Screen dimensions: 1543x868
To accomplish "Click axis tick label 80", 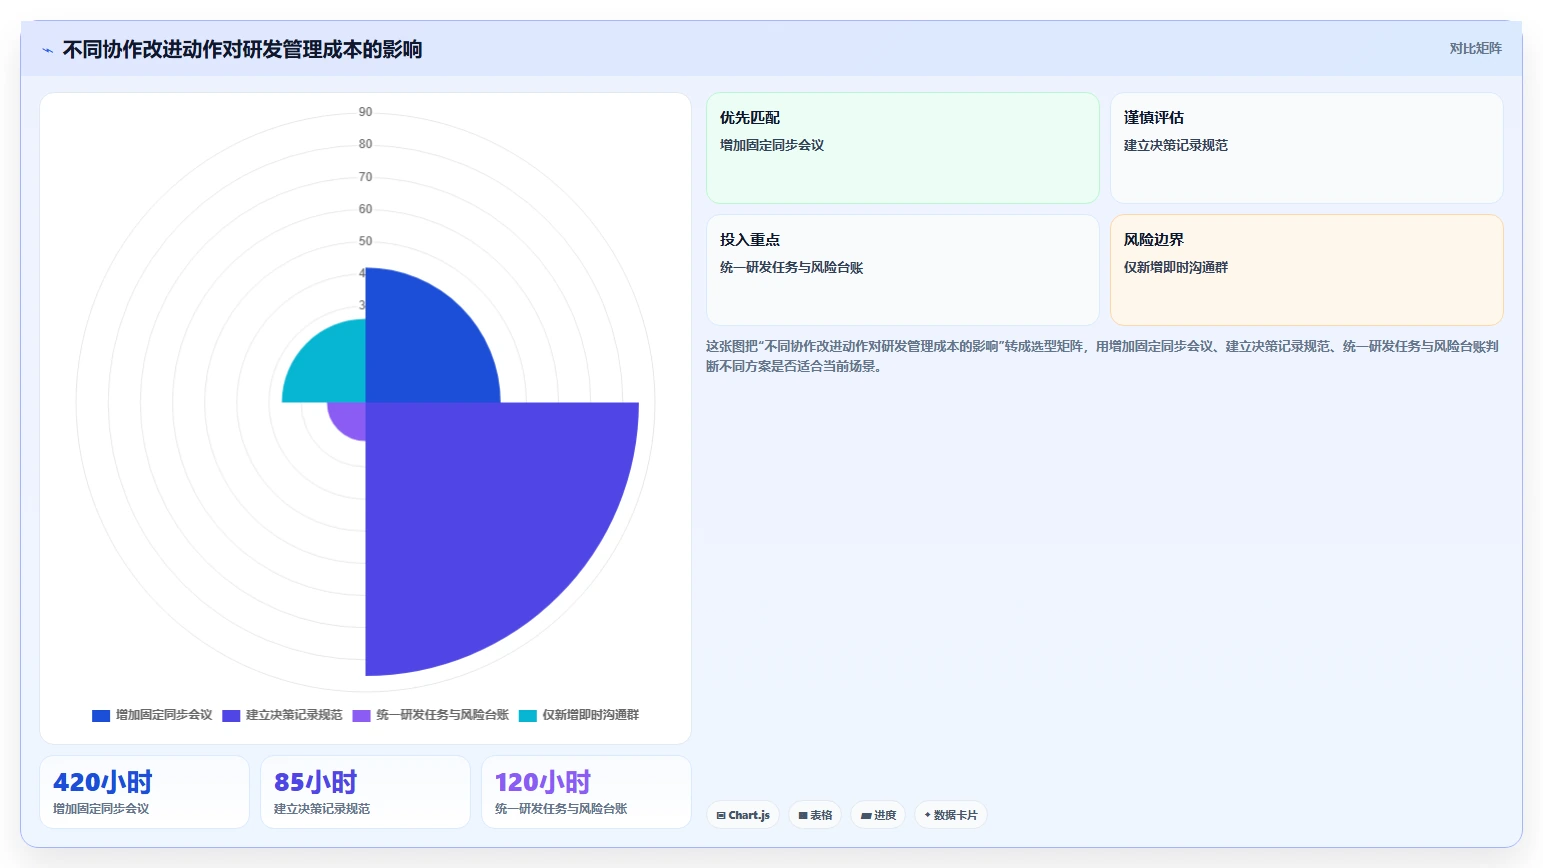I will [x=365, y=144].
